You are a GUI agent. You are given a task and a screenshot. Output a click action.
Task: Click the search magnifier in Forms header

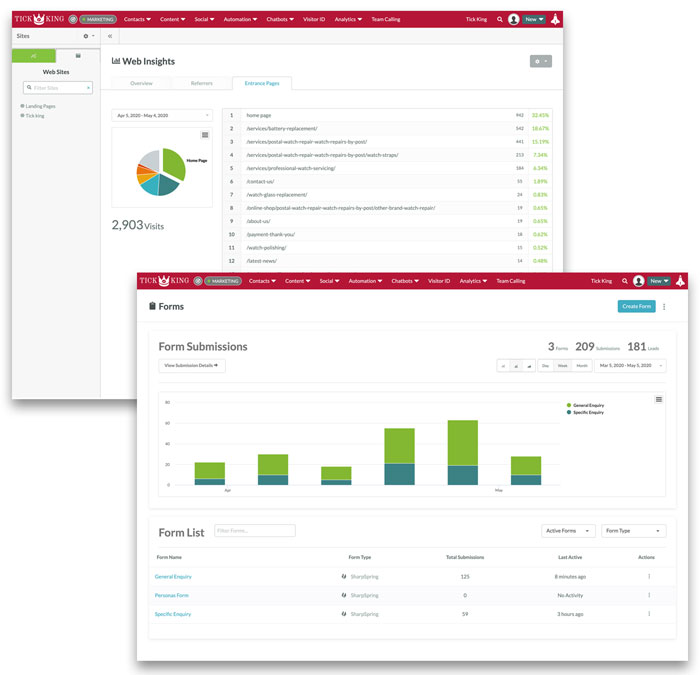coord(625,281)
